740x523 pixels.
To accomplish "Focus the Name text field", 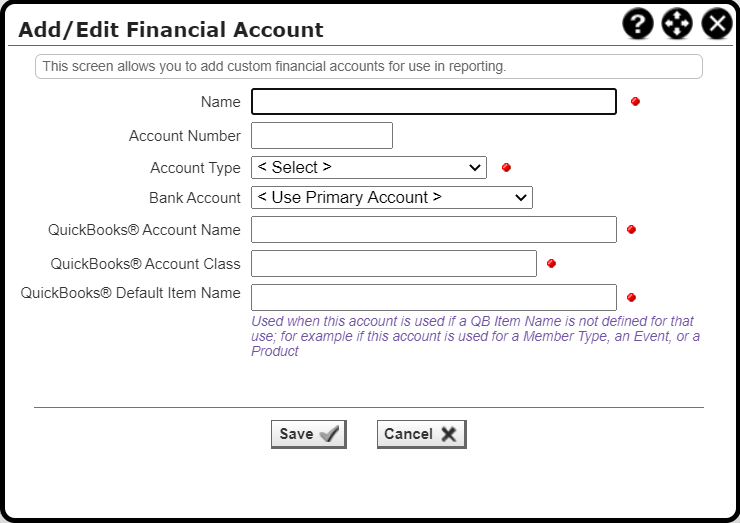I will coord(433,102).
